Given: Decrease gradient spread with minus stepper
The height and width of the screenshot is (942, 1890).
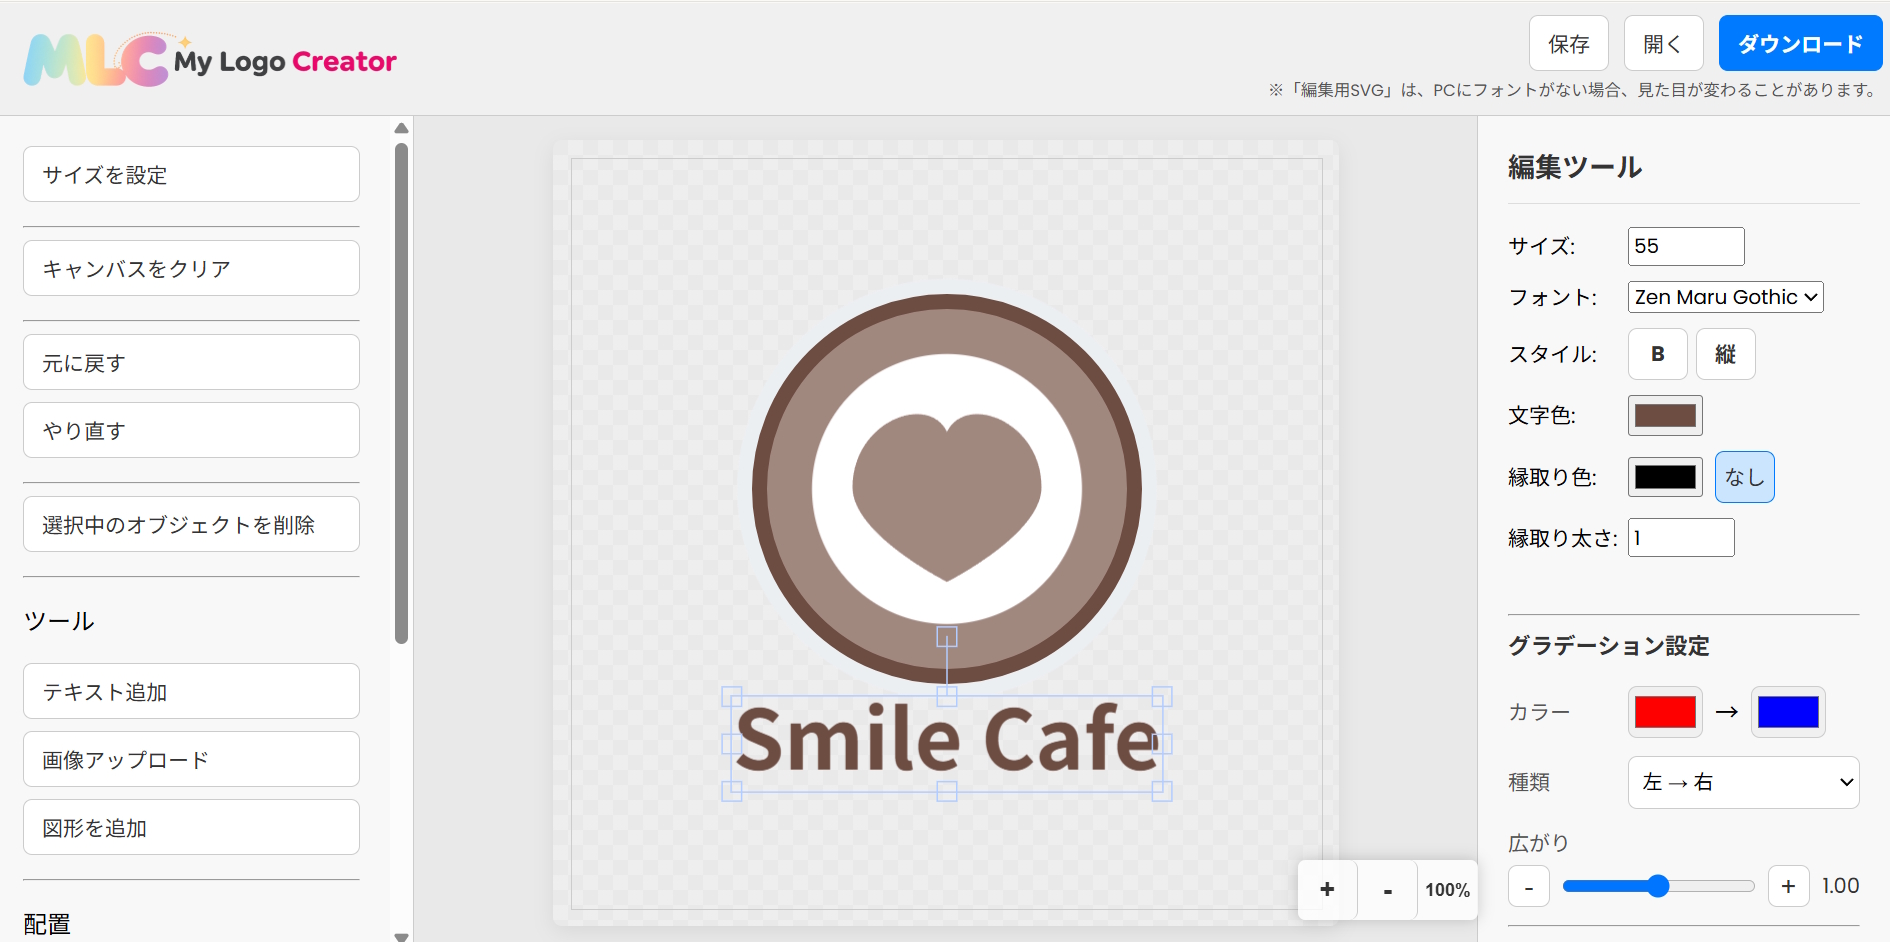Looking at the screenshot, I should click(x=1528, y=886).
